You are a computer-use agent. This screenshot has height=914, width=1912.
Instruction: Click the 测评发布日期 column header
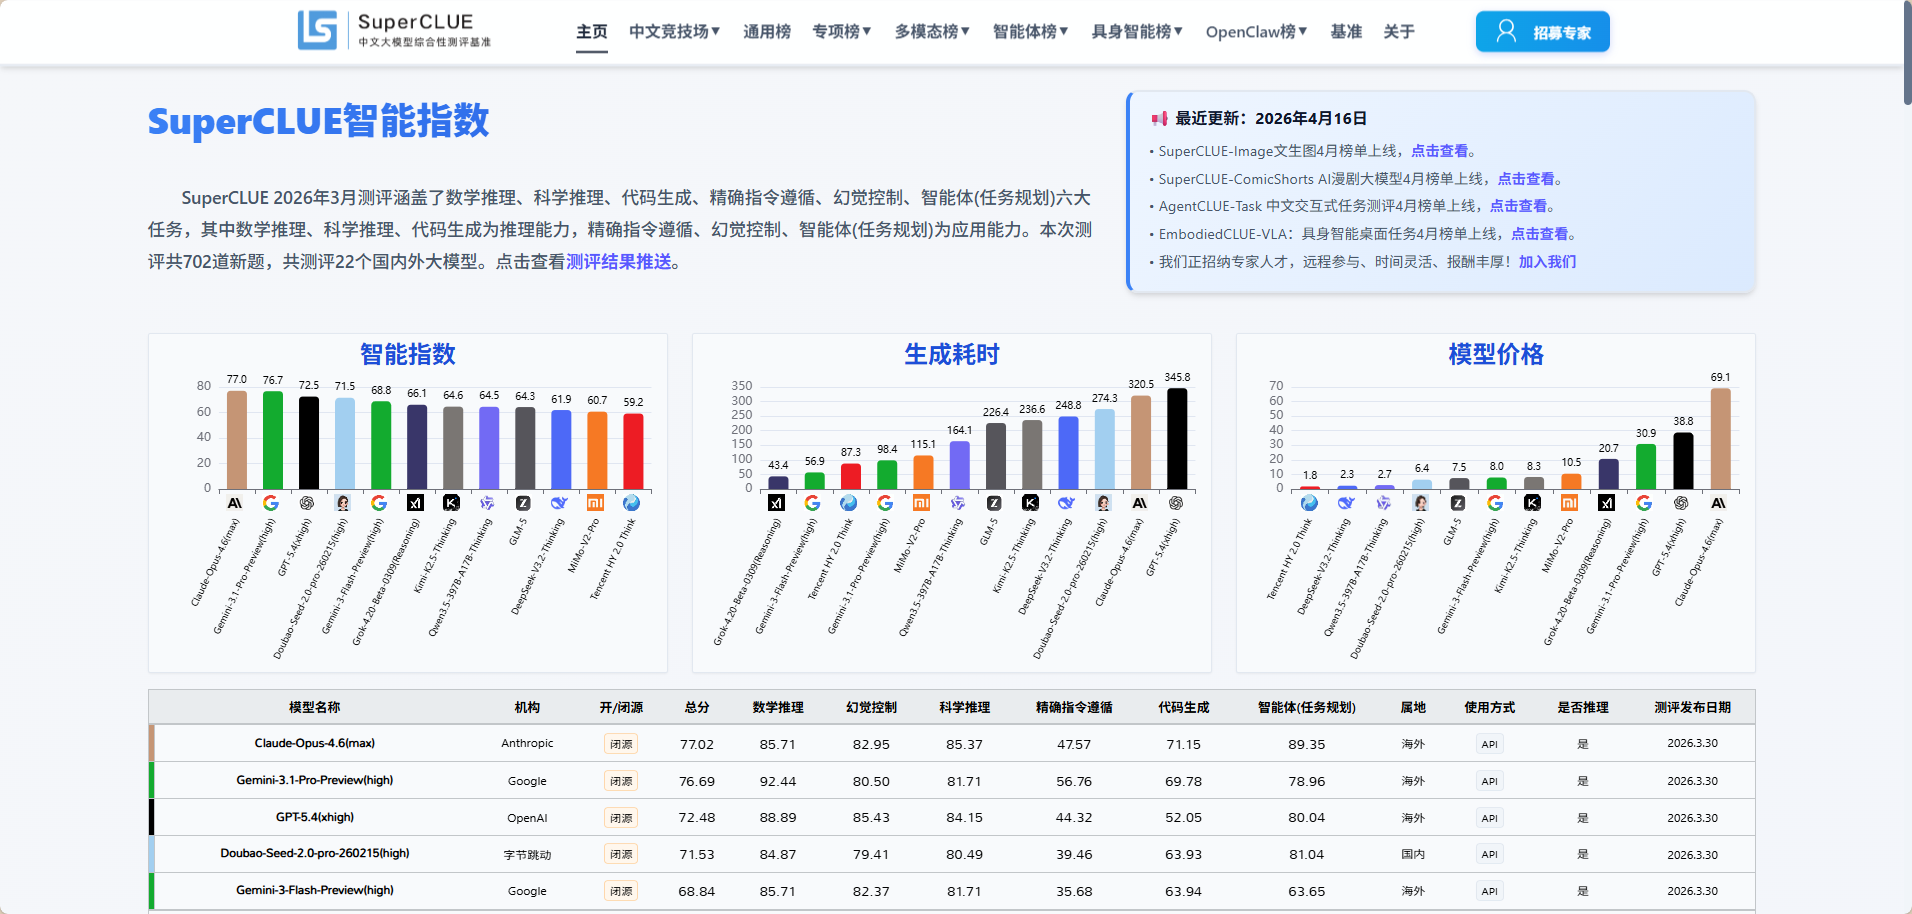(x=1692, y=708)
